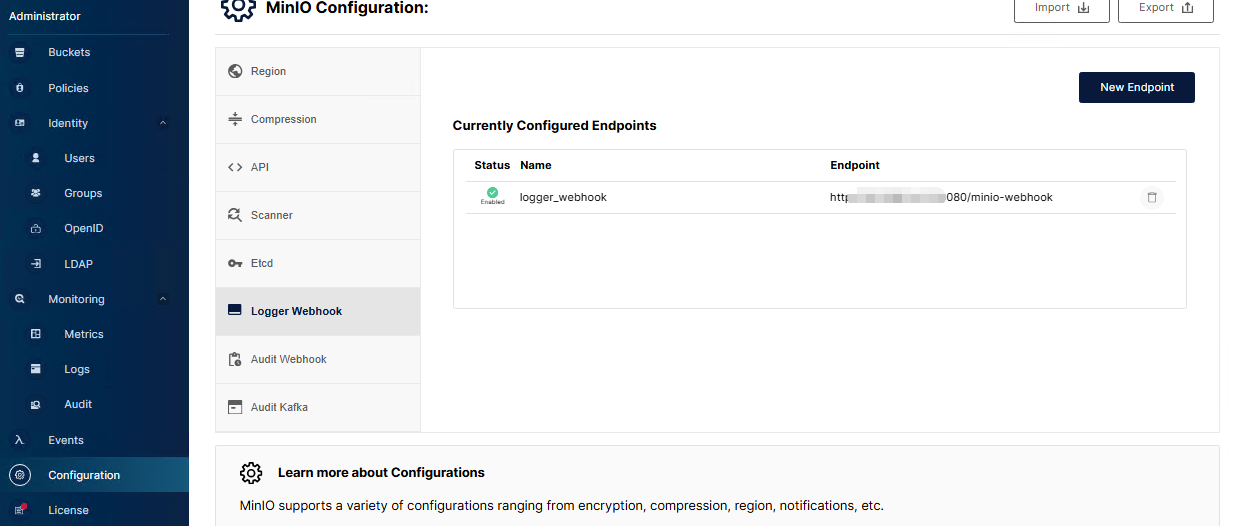
Task: Select the Compression configuration tab
Action: coord(318,119)
